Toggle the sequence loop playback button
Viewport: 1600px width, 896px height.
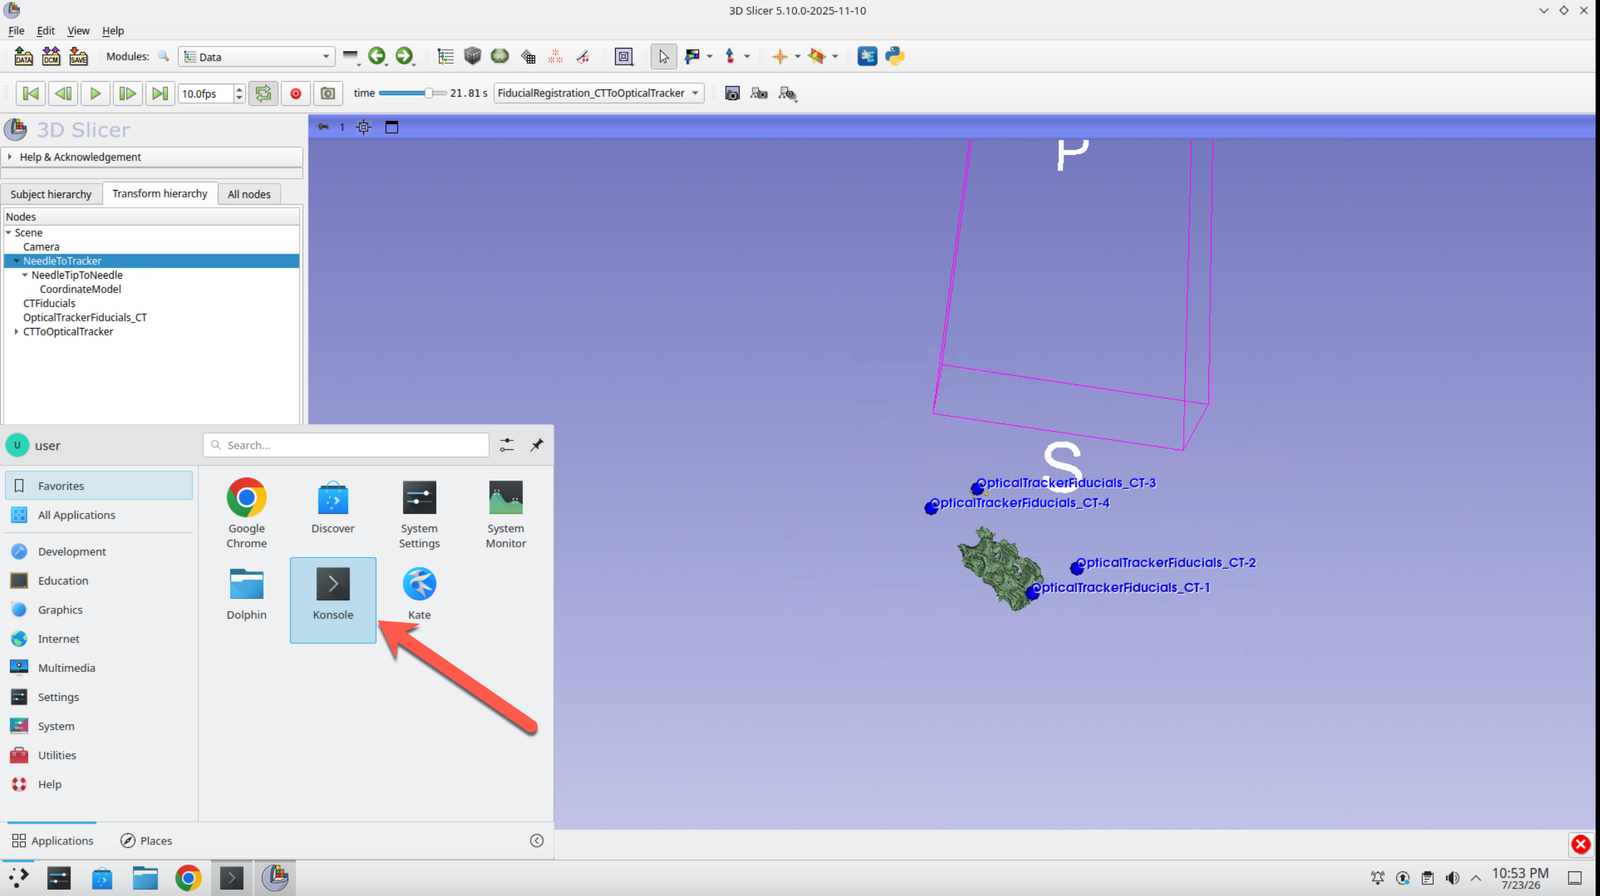pyautogui.click(x=263, y=93)
